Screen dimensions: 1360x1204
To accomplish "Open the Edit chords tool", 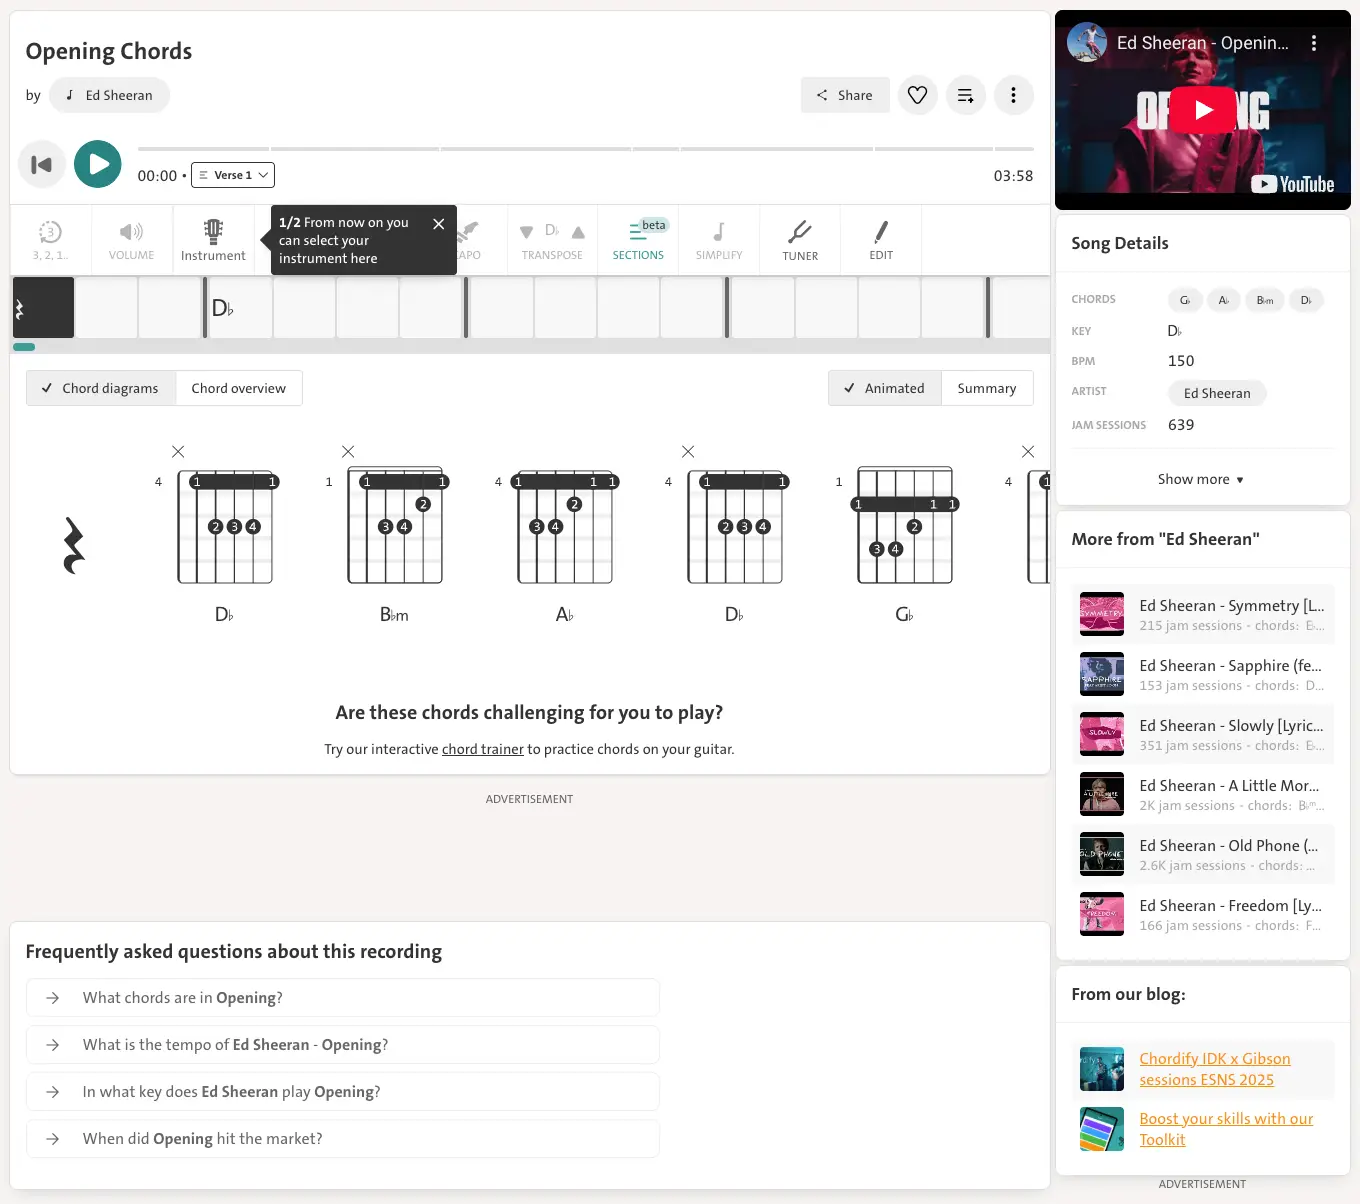I will 881,240.
